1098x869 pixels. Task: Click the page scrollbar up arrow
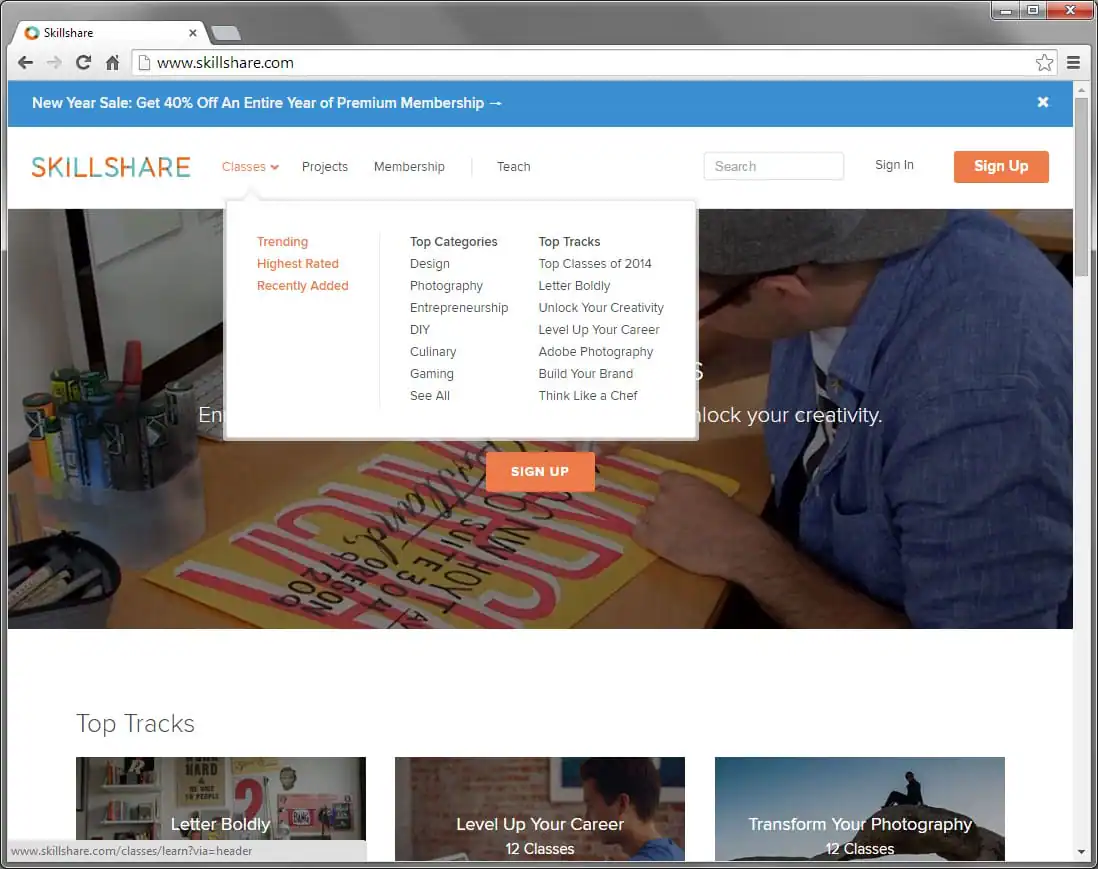click(x=1081, y=90)
